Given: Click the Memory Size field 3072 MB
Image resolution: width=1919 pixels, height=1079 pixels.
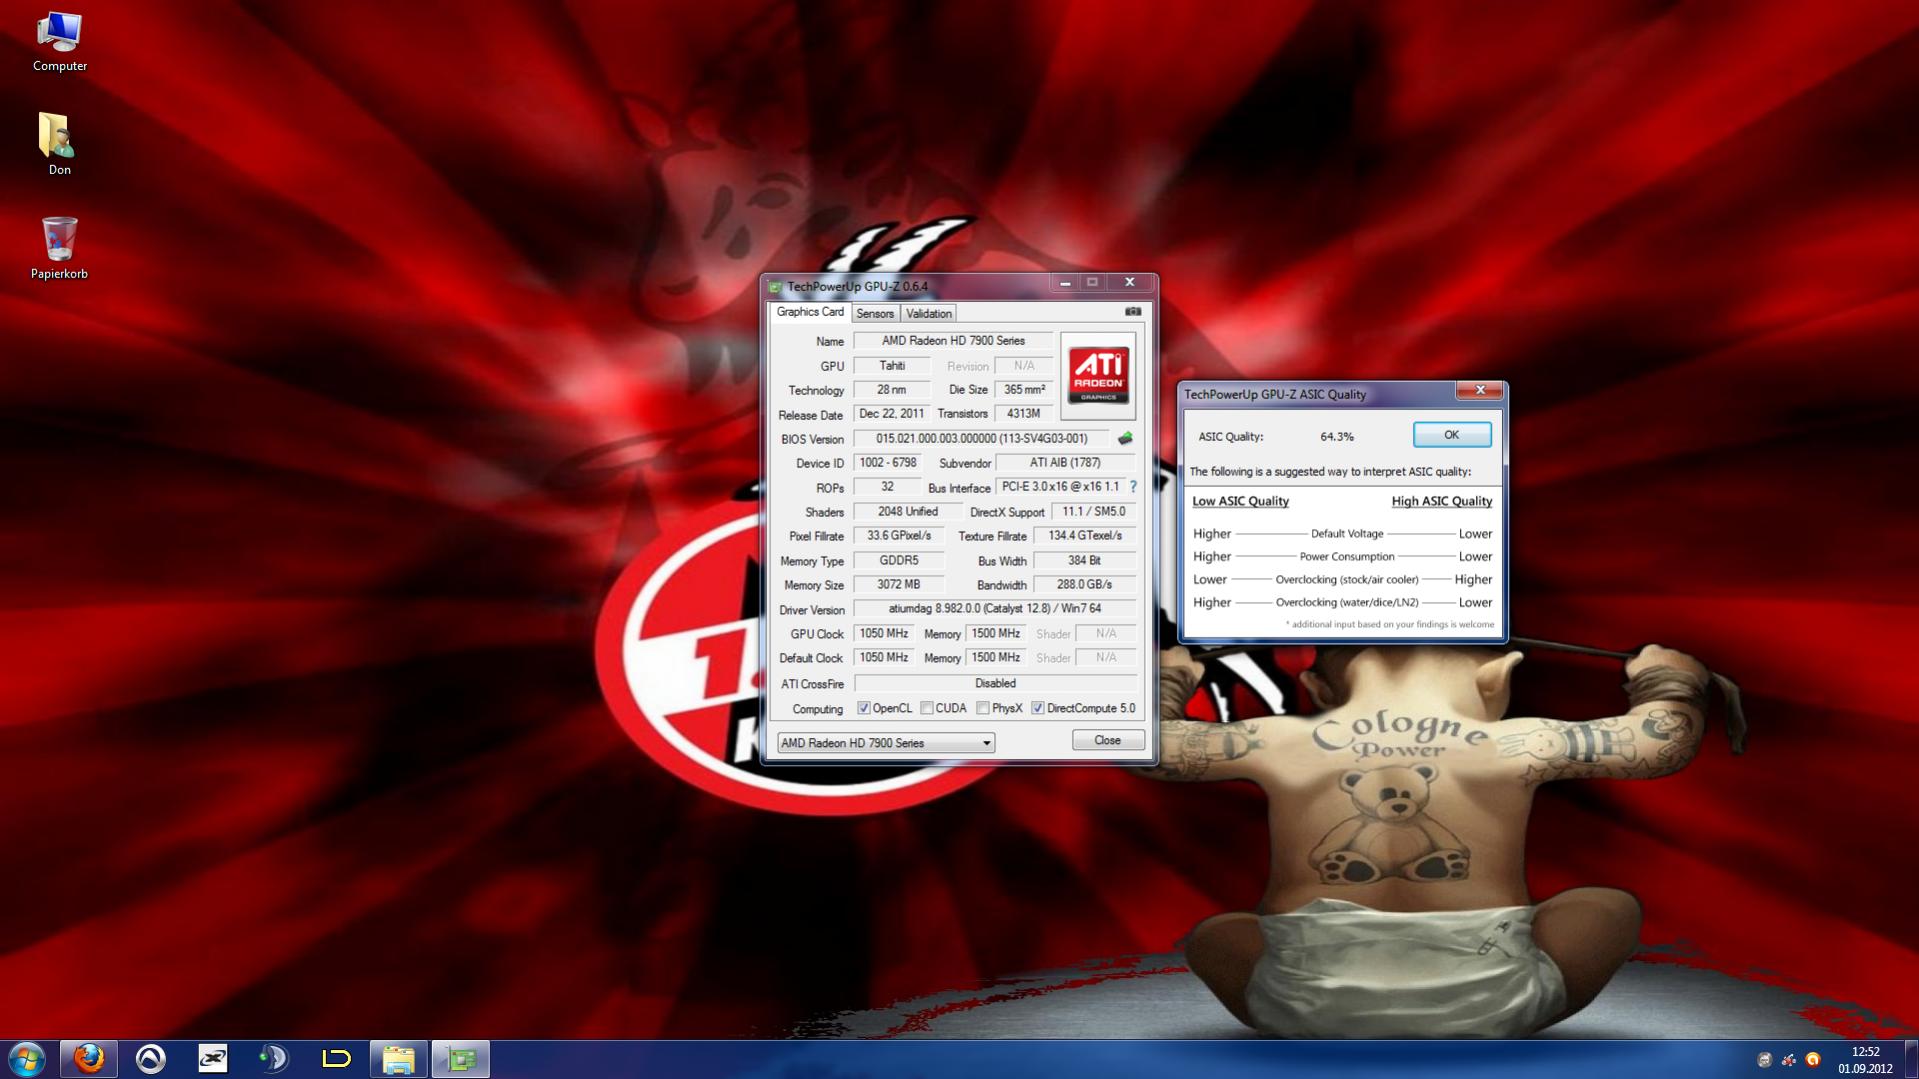Looking at the screenshot, I should [x=899, y=585].
